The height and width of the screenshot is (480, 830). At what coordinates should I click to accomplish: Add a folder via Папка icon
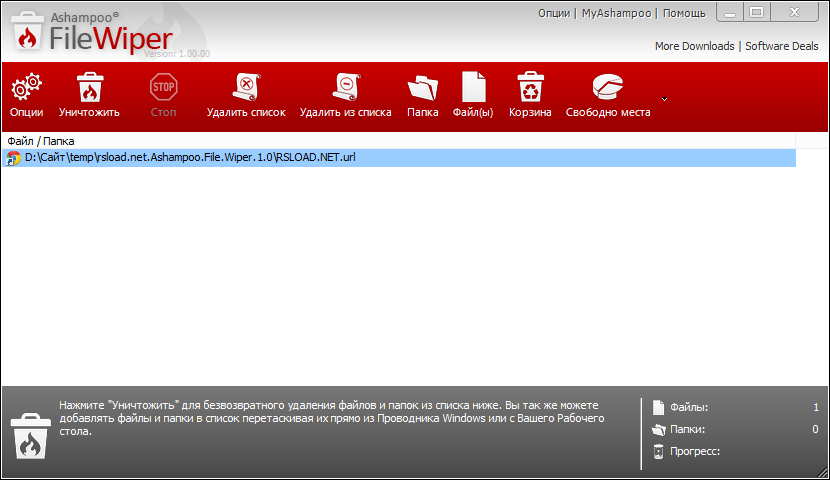tap(422, 88)
